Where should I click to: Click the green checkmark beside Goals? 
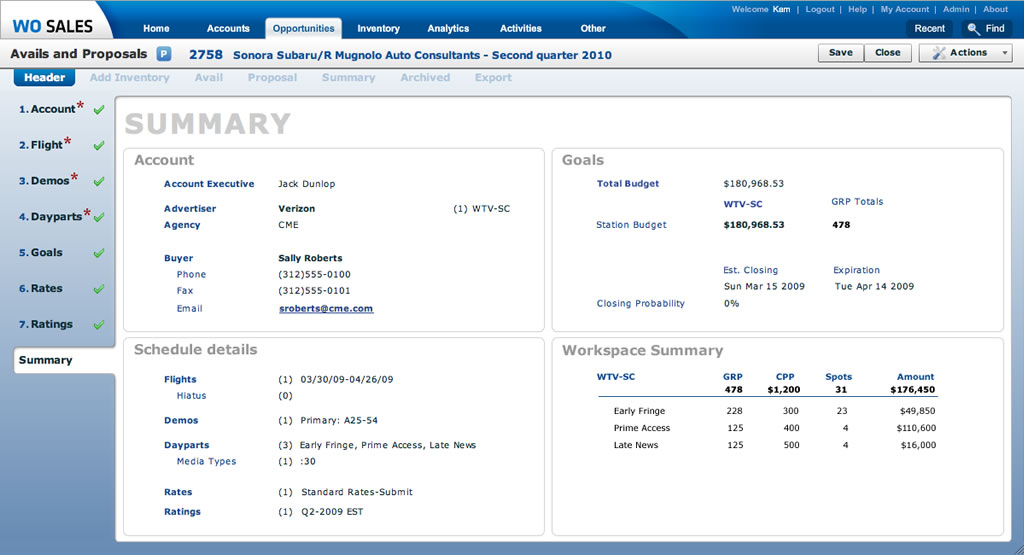pyautogui.click(x=99, y=253)
